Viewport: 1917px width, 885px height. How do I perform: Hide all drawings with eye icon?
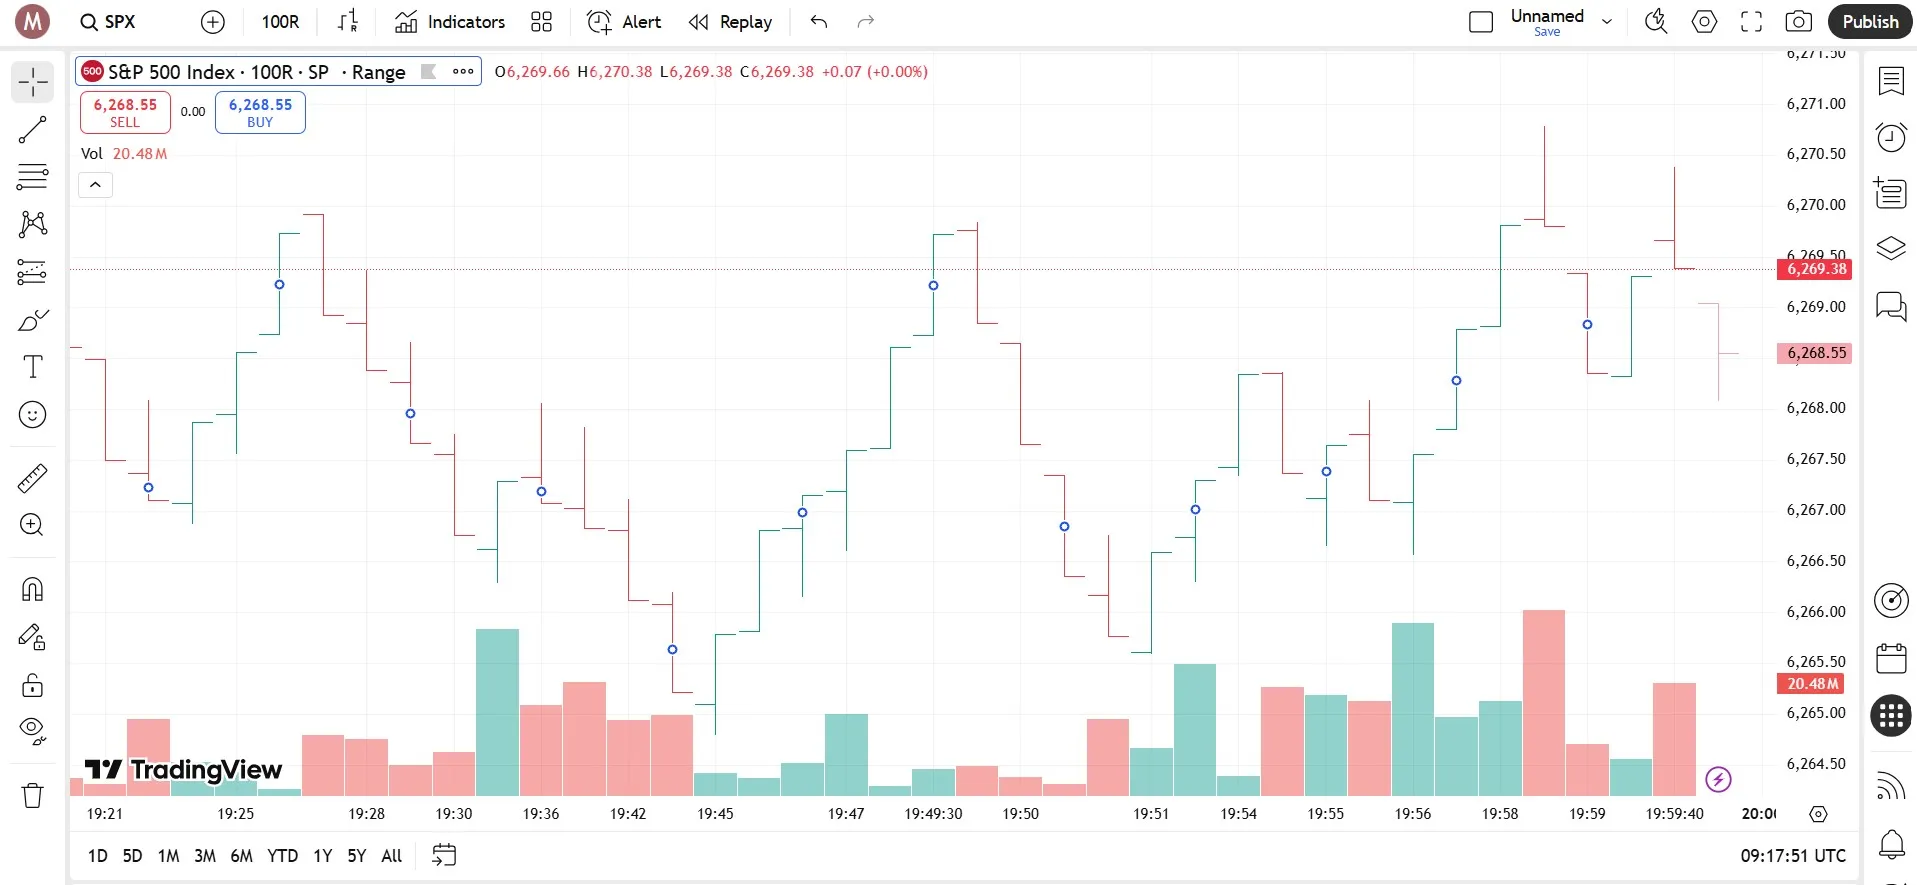click(x=32, y=730)
